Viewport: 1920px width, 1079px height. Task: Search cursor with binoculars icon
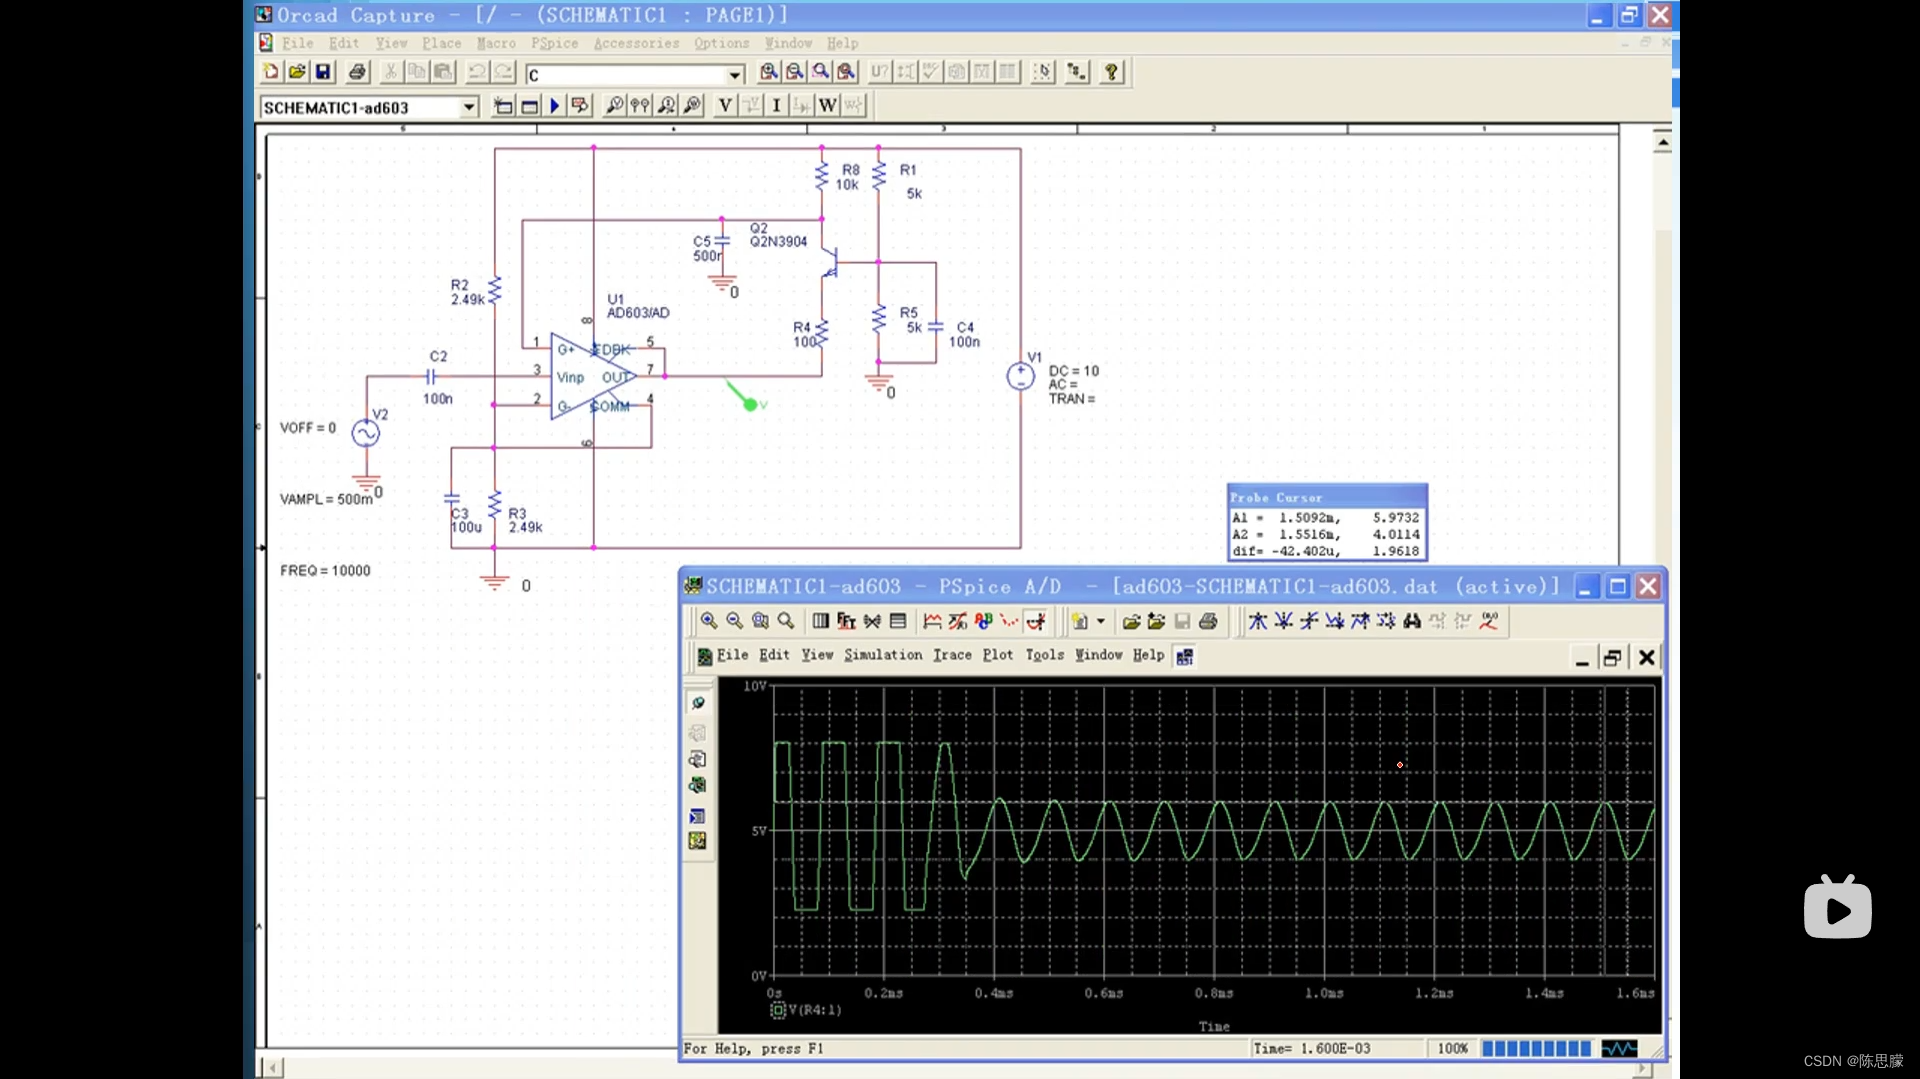click(1412, 621)
